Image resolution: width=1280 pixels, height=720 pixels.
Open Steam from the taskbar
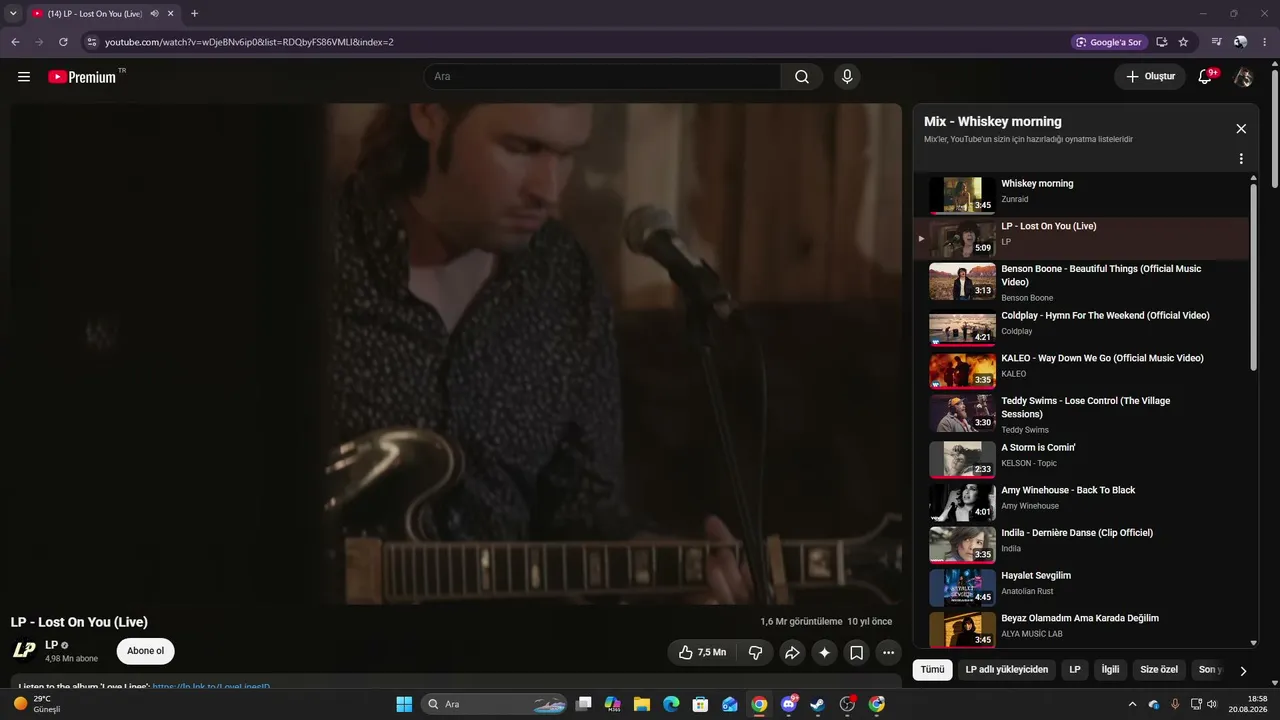tap(818, 704)
